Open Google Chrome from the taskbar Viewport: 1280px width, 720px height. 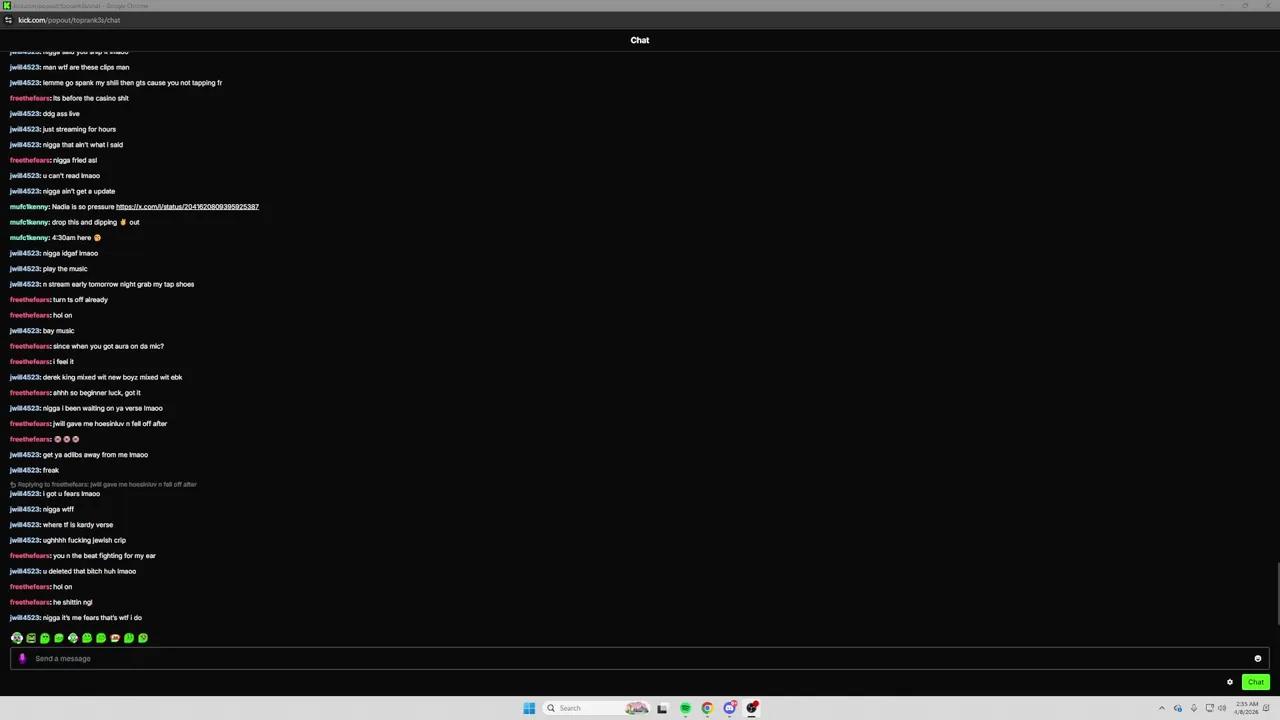(707, 708)
